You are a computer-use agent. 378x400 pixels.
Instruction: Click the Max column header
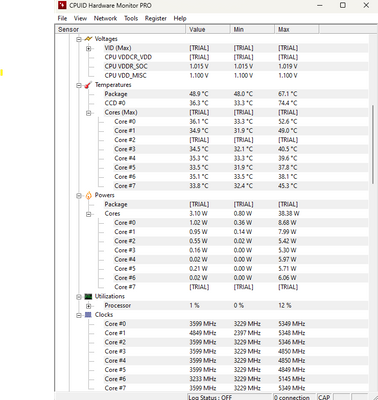click(297, 29)
